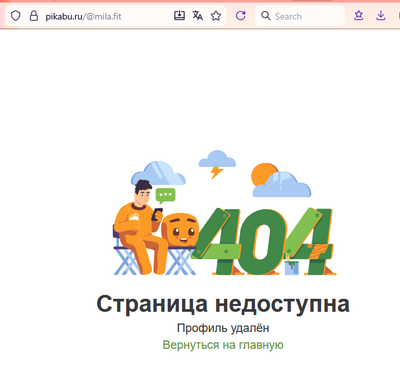This screenshot has width=400, height=367.
Task: Open the downloads arrow icon
Action: pos(381,15)
